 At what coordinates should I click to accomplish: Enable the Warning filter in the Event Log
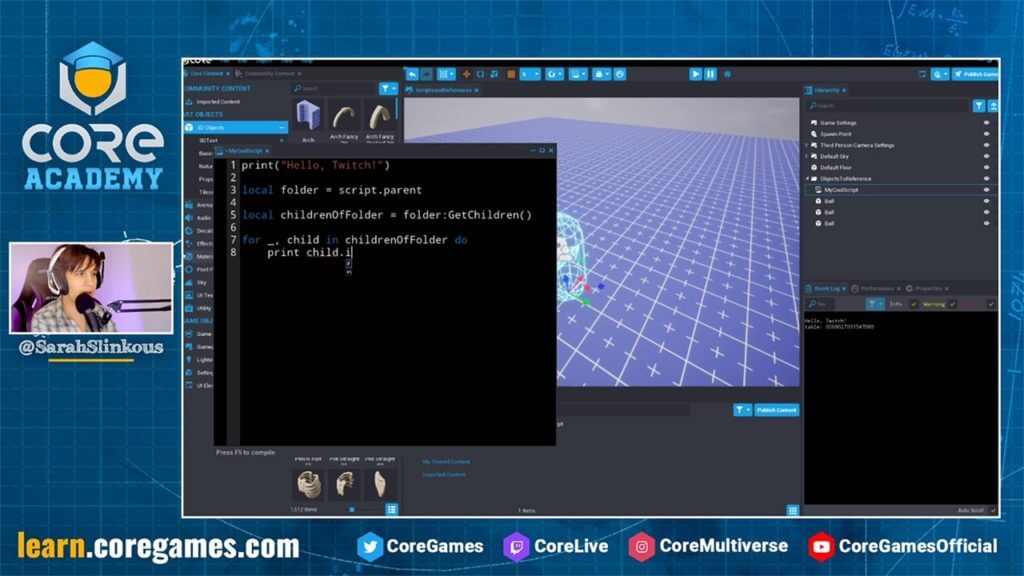[x=952, y=304]
